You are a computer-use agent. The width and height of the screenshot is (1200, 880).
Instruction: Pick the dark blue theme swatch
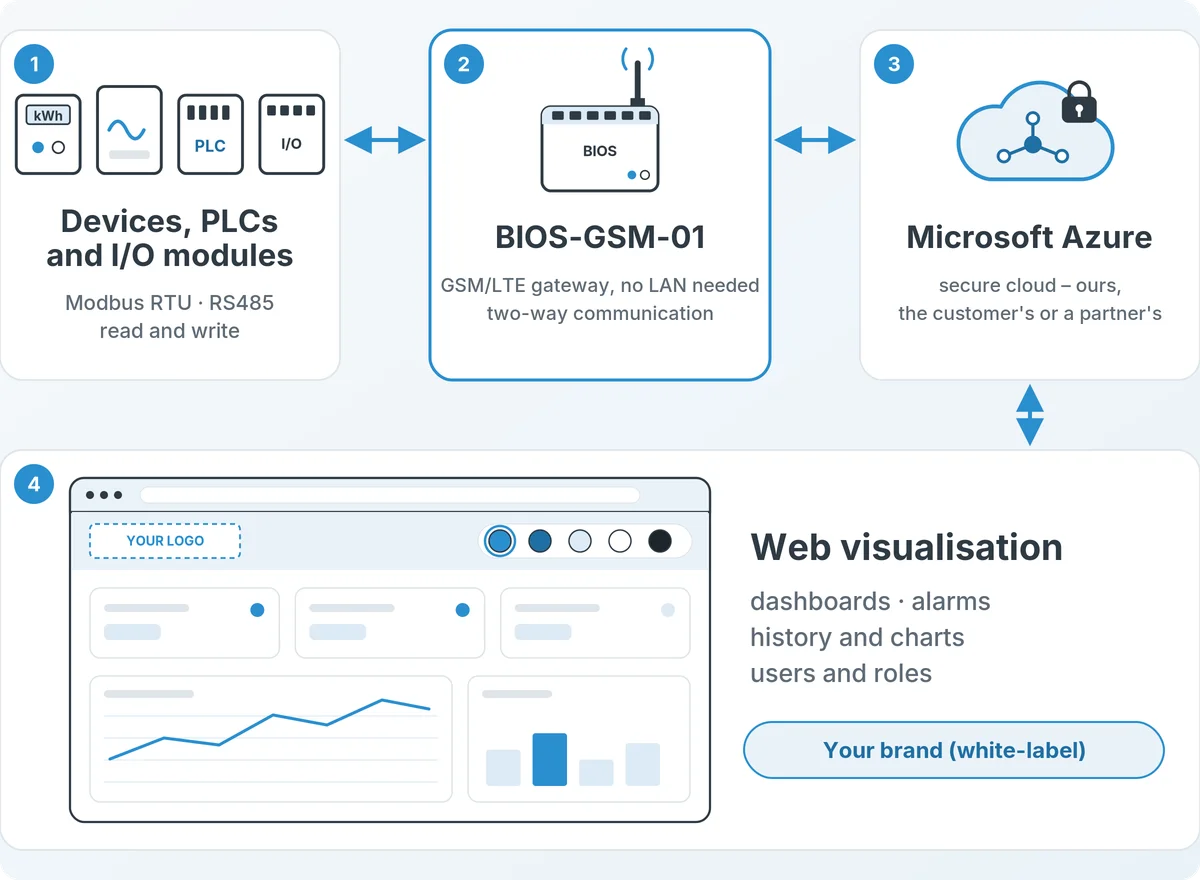pos(540,541)
